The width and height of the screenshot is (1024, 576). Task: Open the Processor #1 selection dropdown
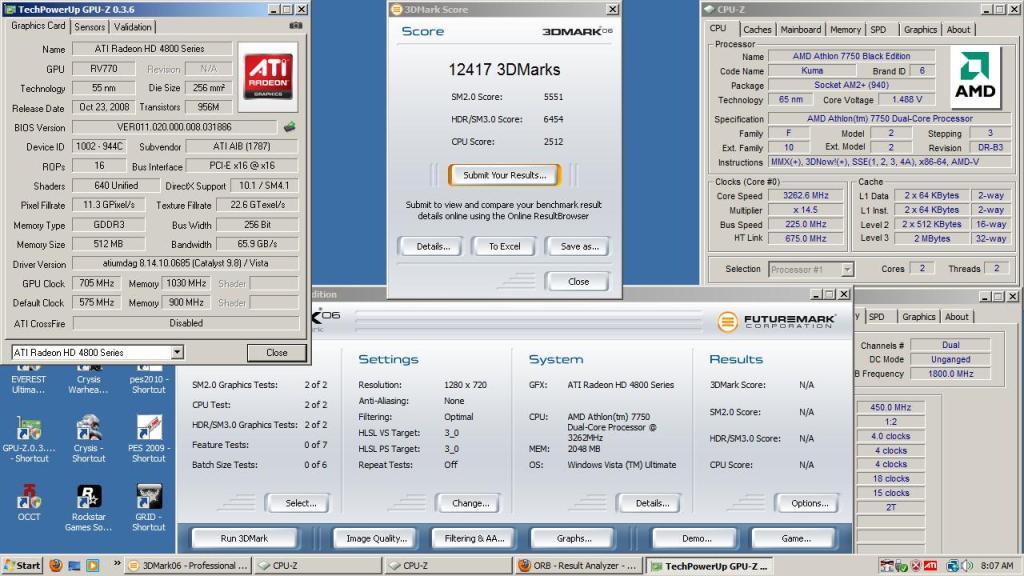coord(847,269)
